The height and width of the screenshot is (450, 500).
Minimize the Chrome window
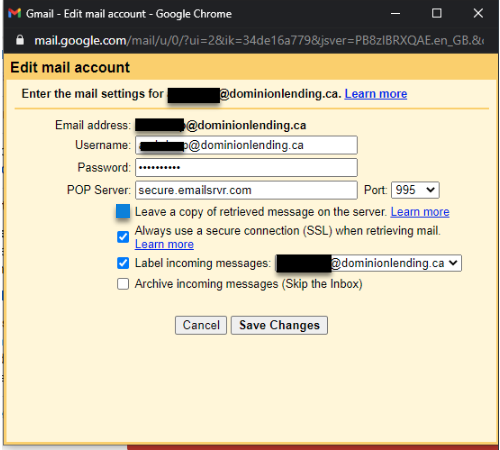395,14
